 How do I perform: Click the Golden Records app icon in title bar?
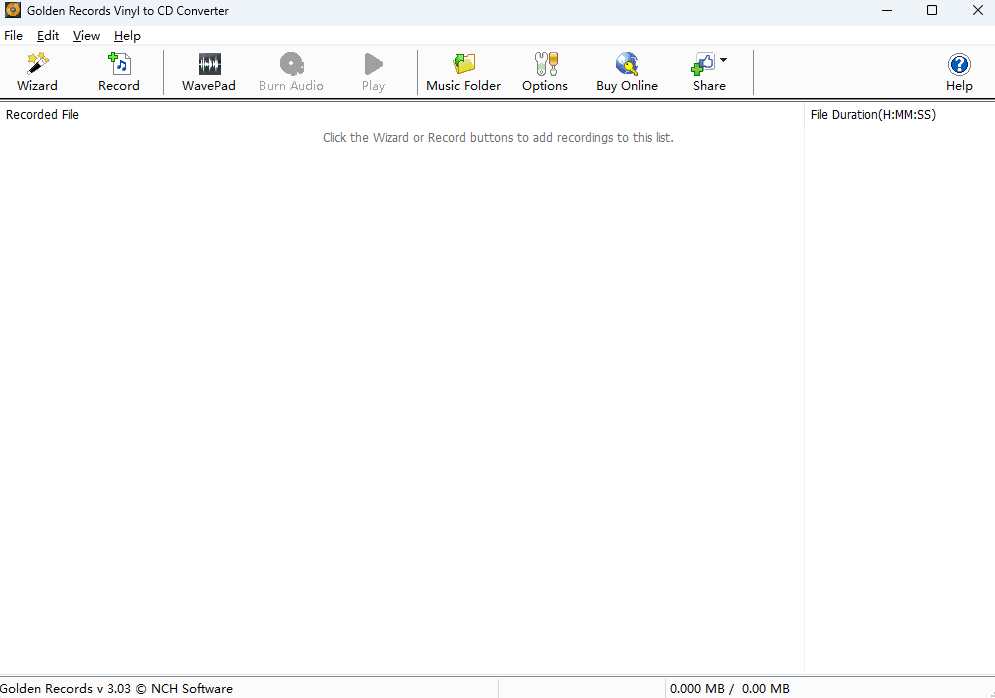tap(13, 10)
